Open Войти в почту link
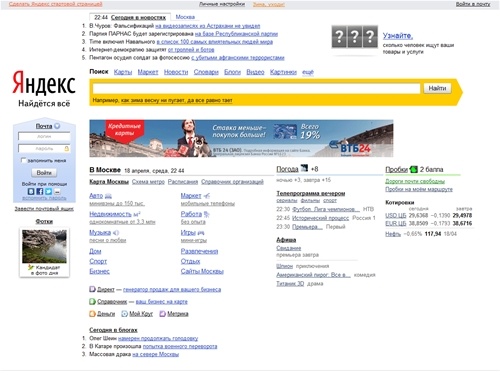The height and width of the screenshot is (375, 500). coord(473,4)
